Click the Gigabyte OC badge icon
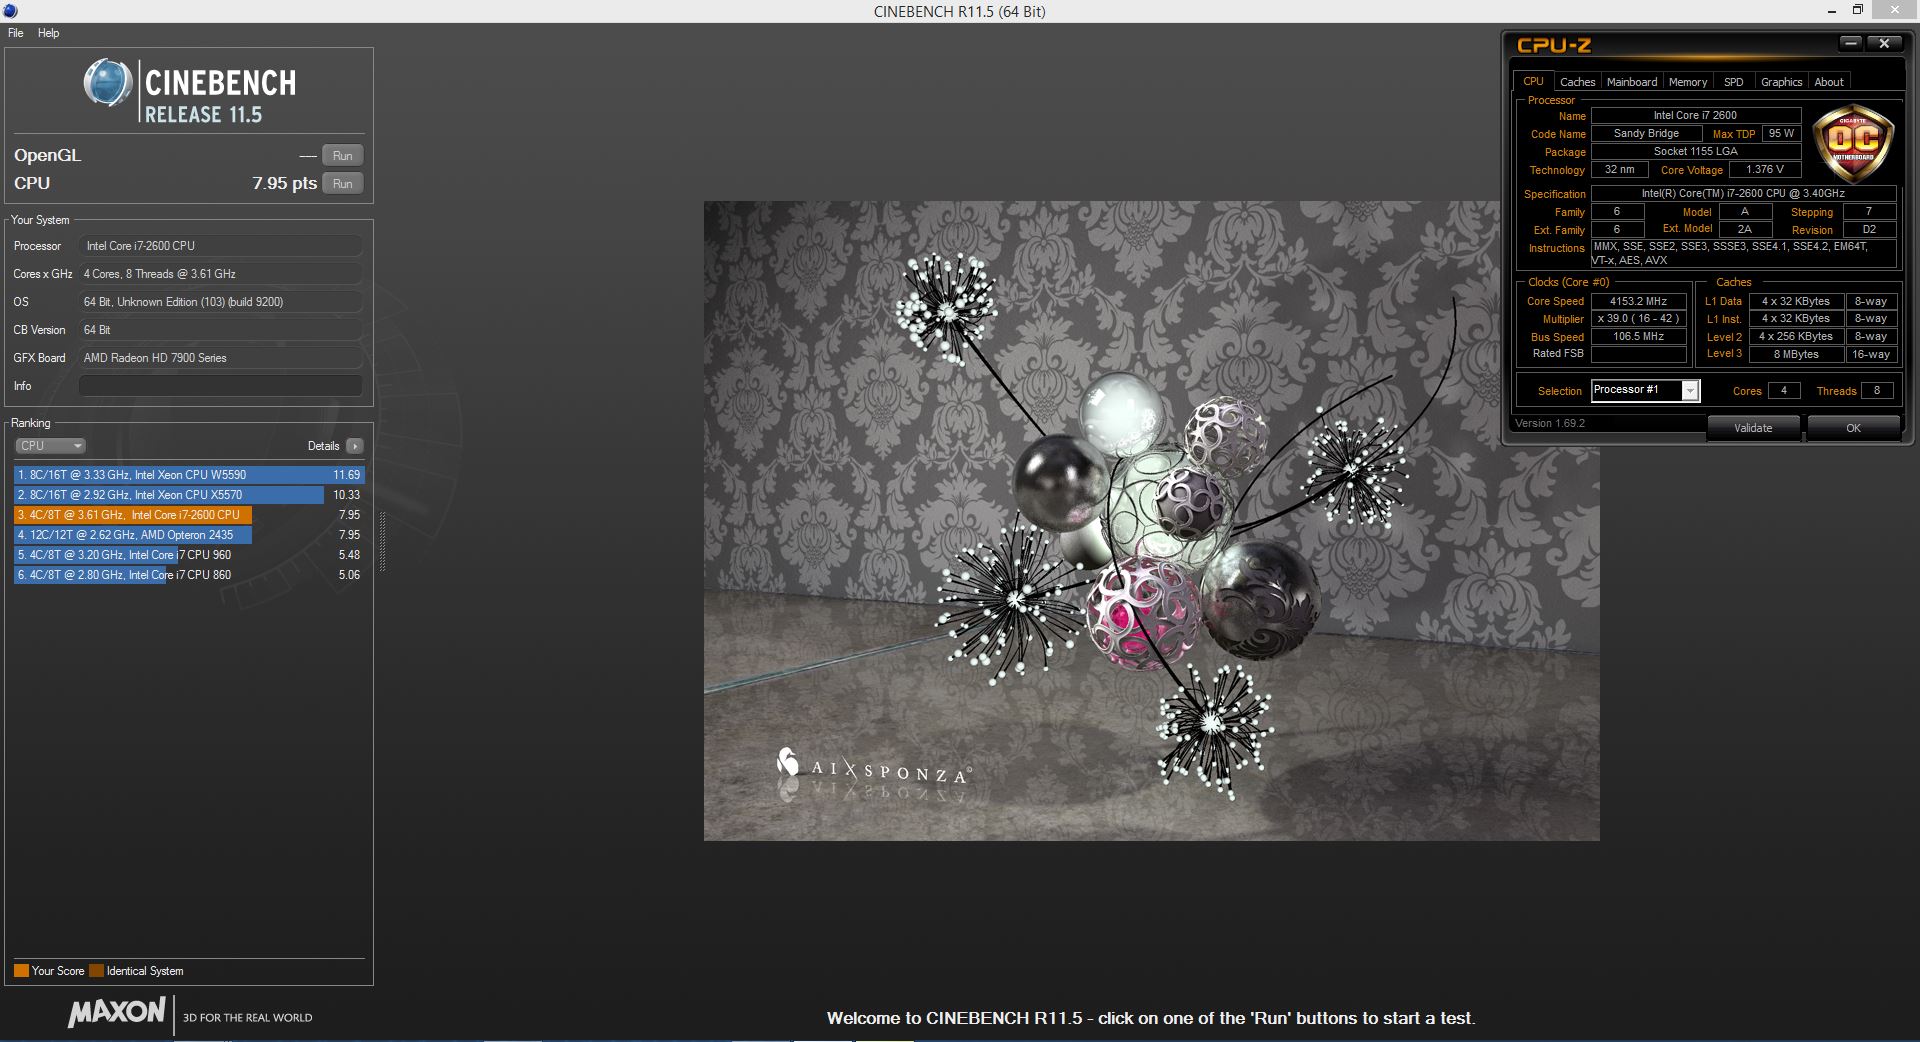The width and height of the screenshot is (1920, 1042). (x=1853, y=144)
